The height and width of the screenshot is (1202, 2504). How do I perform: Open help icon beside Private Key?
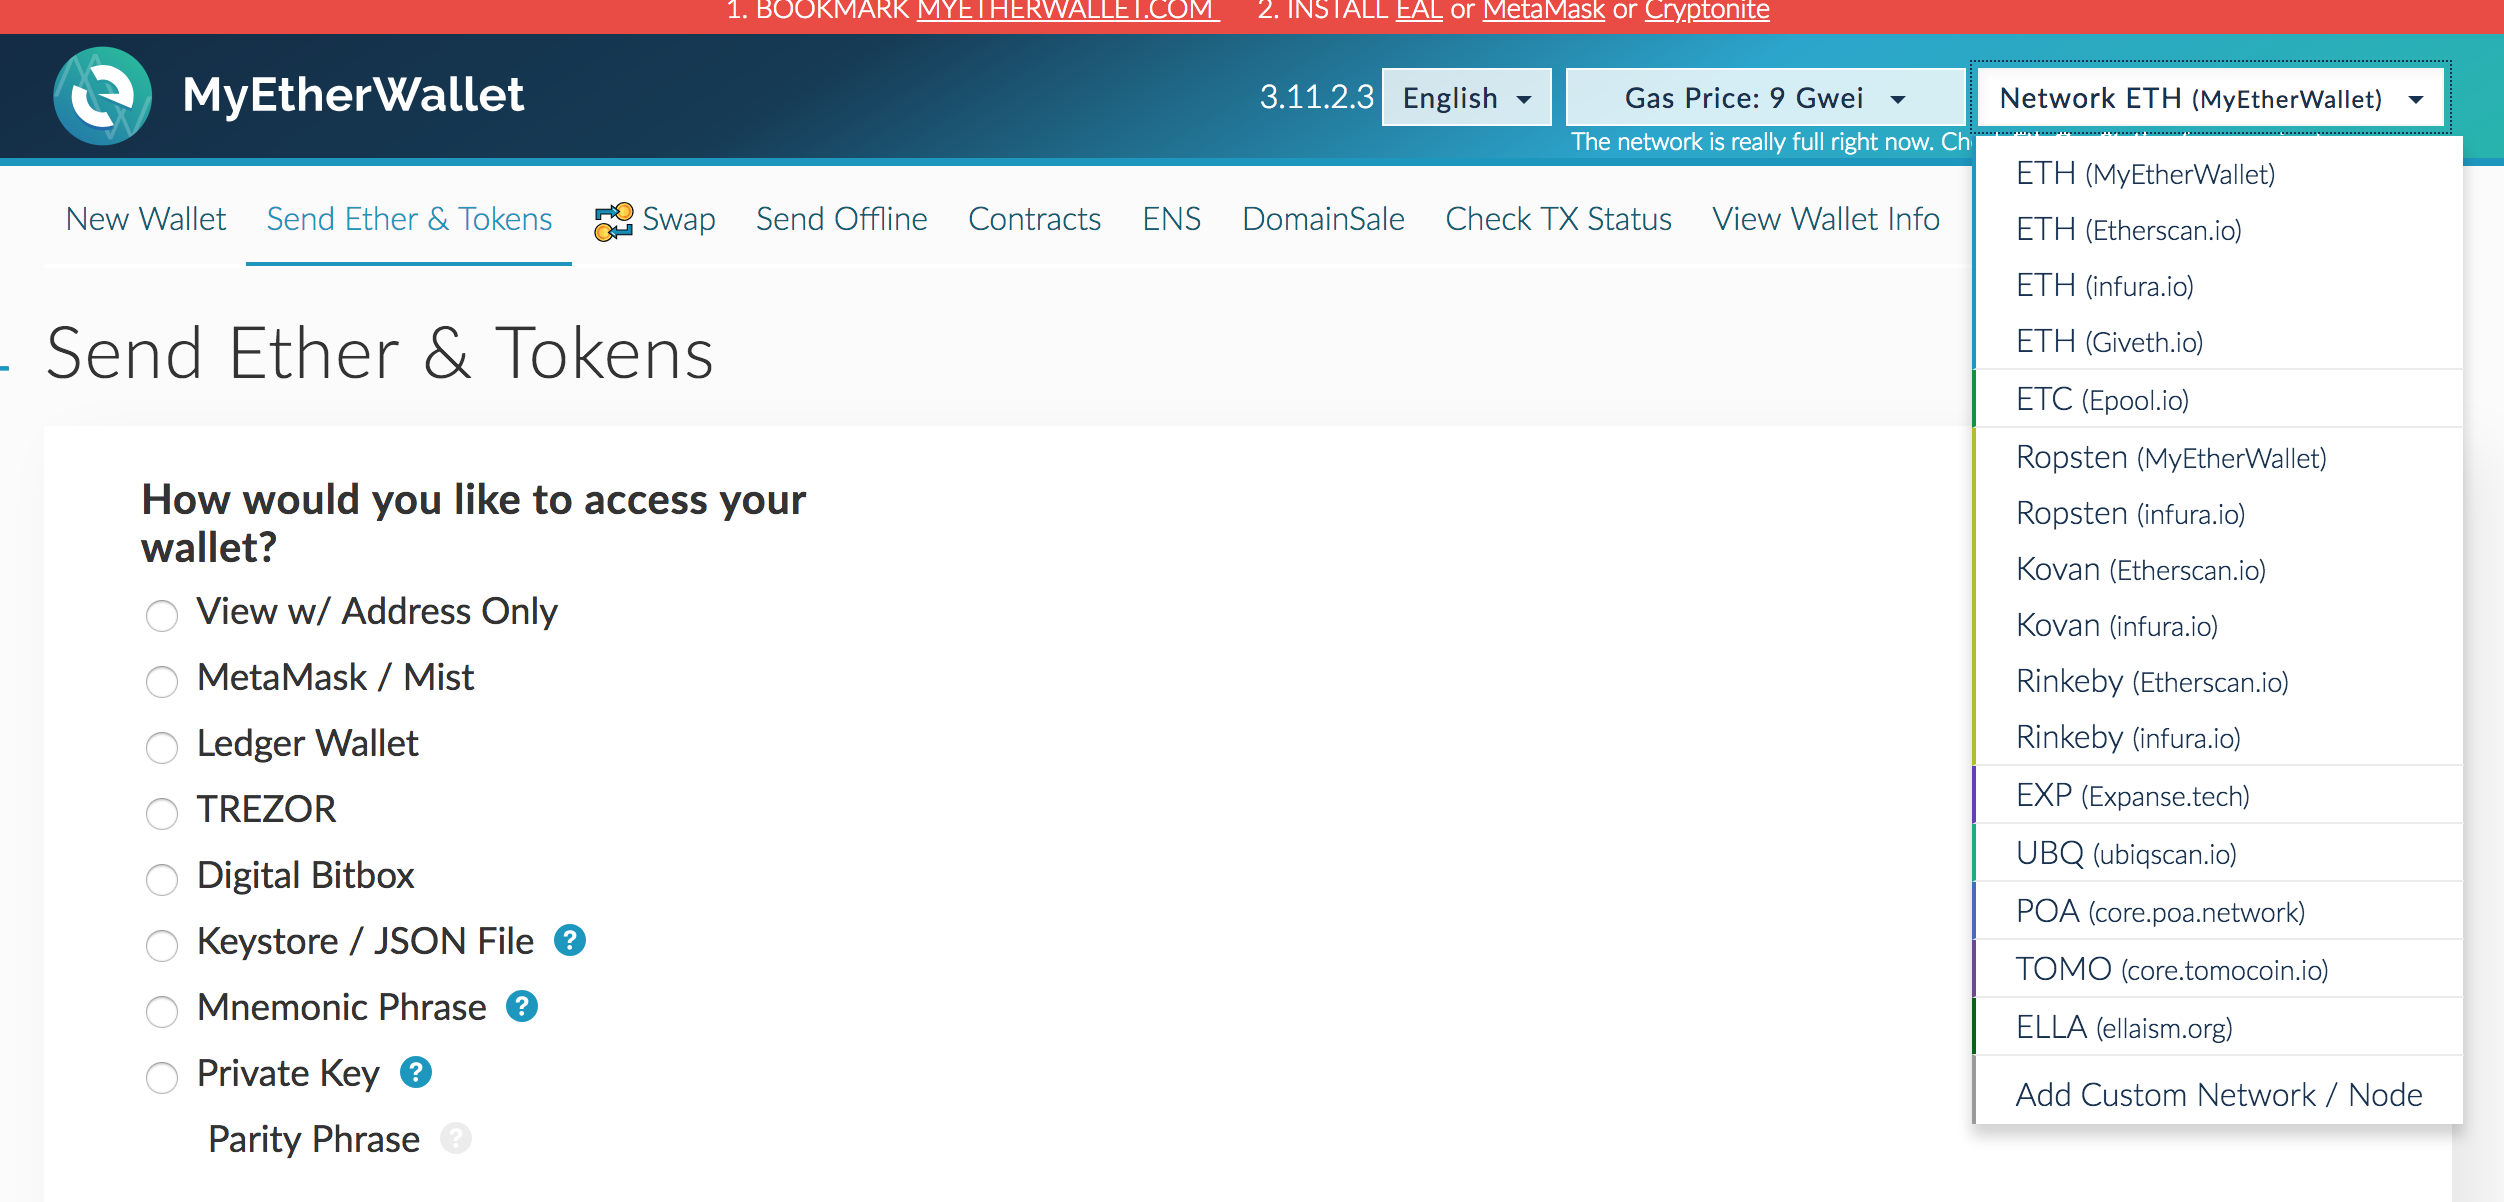click(x=416, y=1072)
